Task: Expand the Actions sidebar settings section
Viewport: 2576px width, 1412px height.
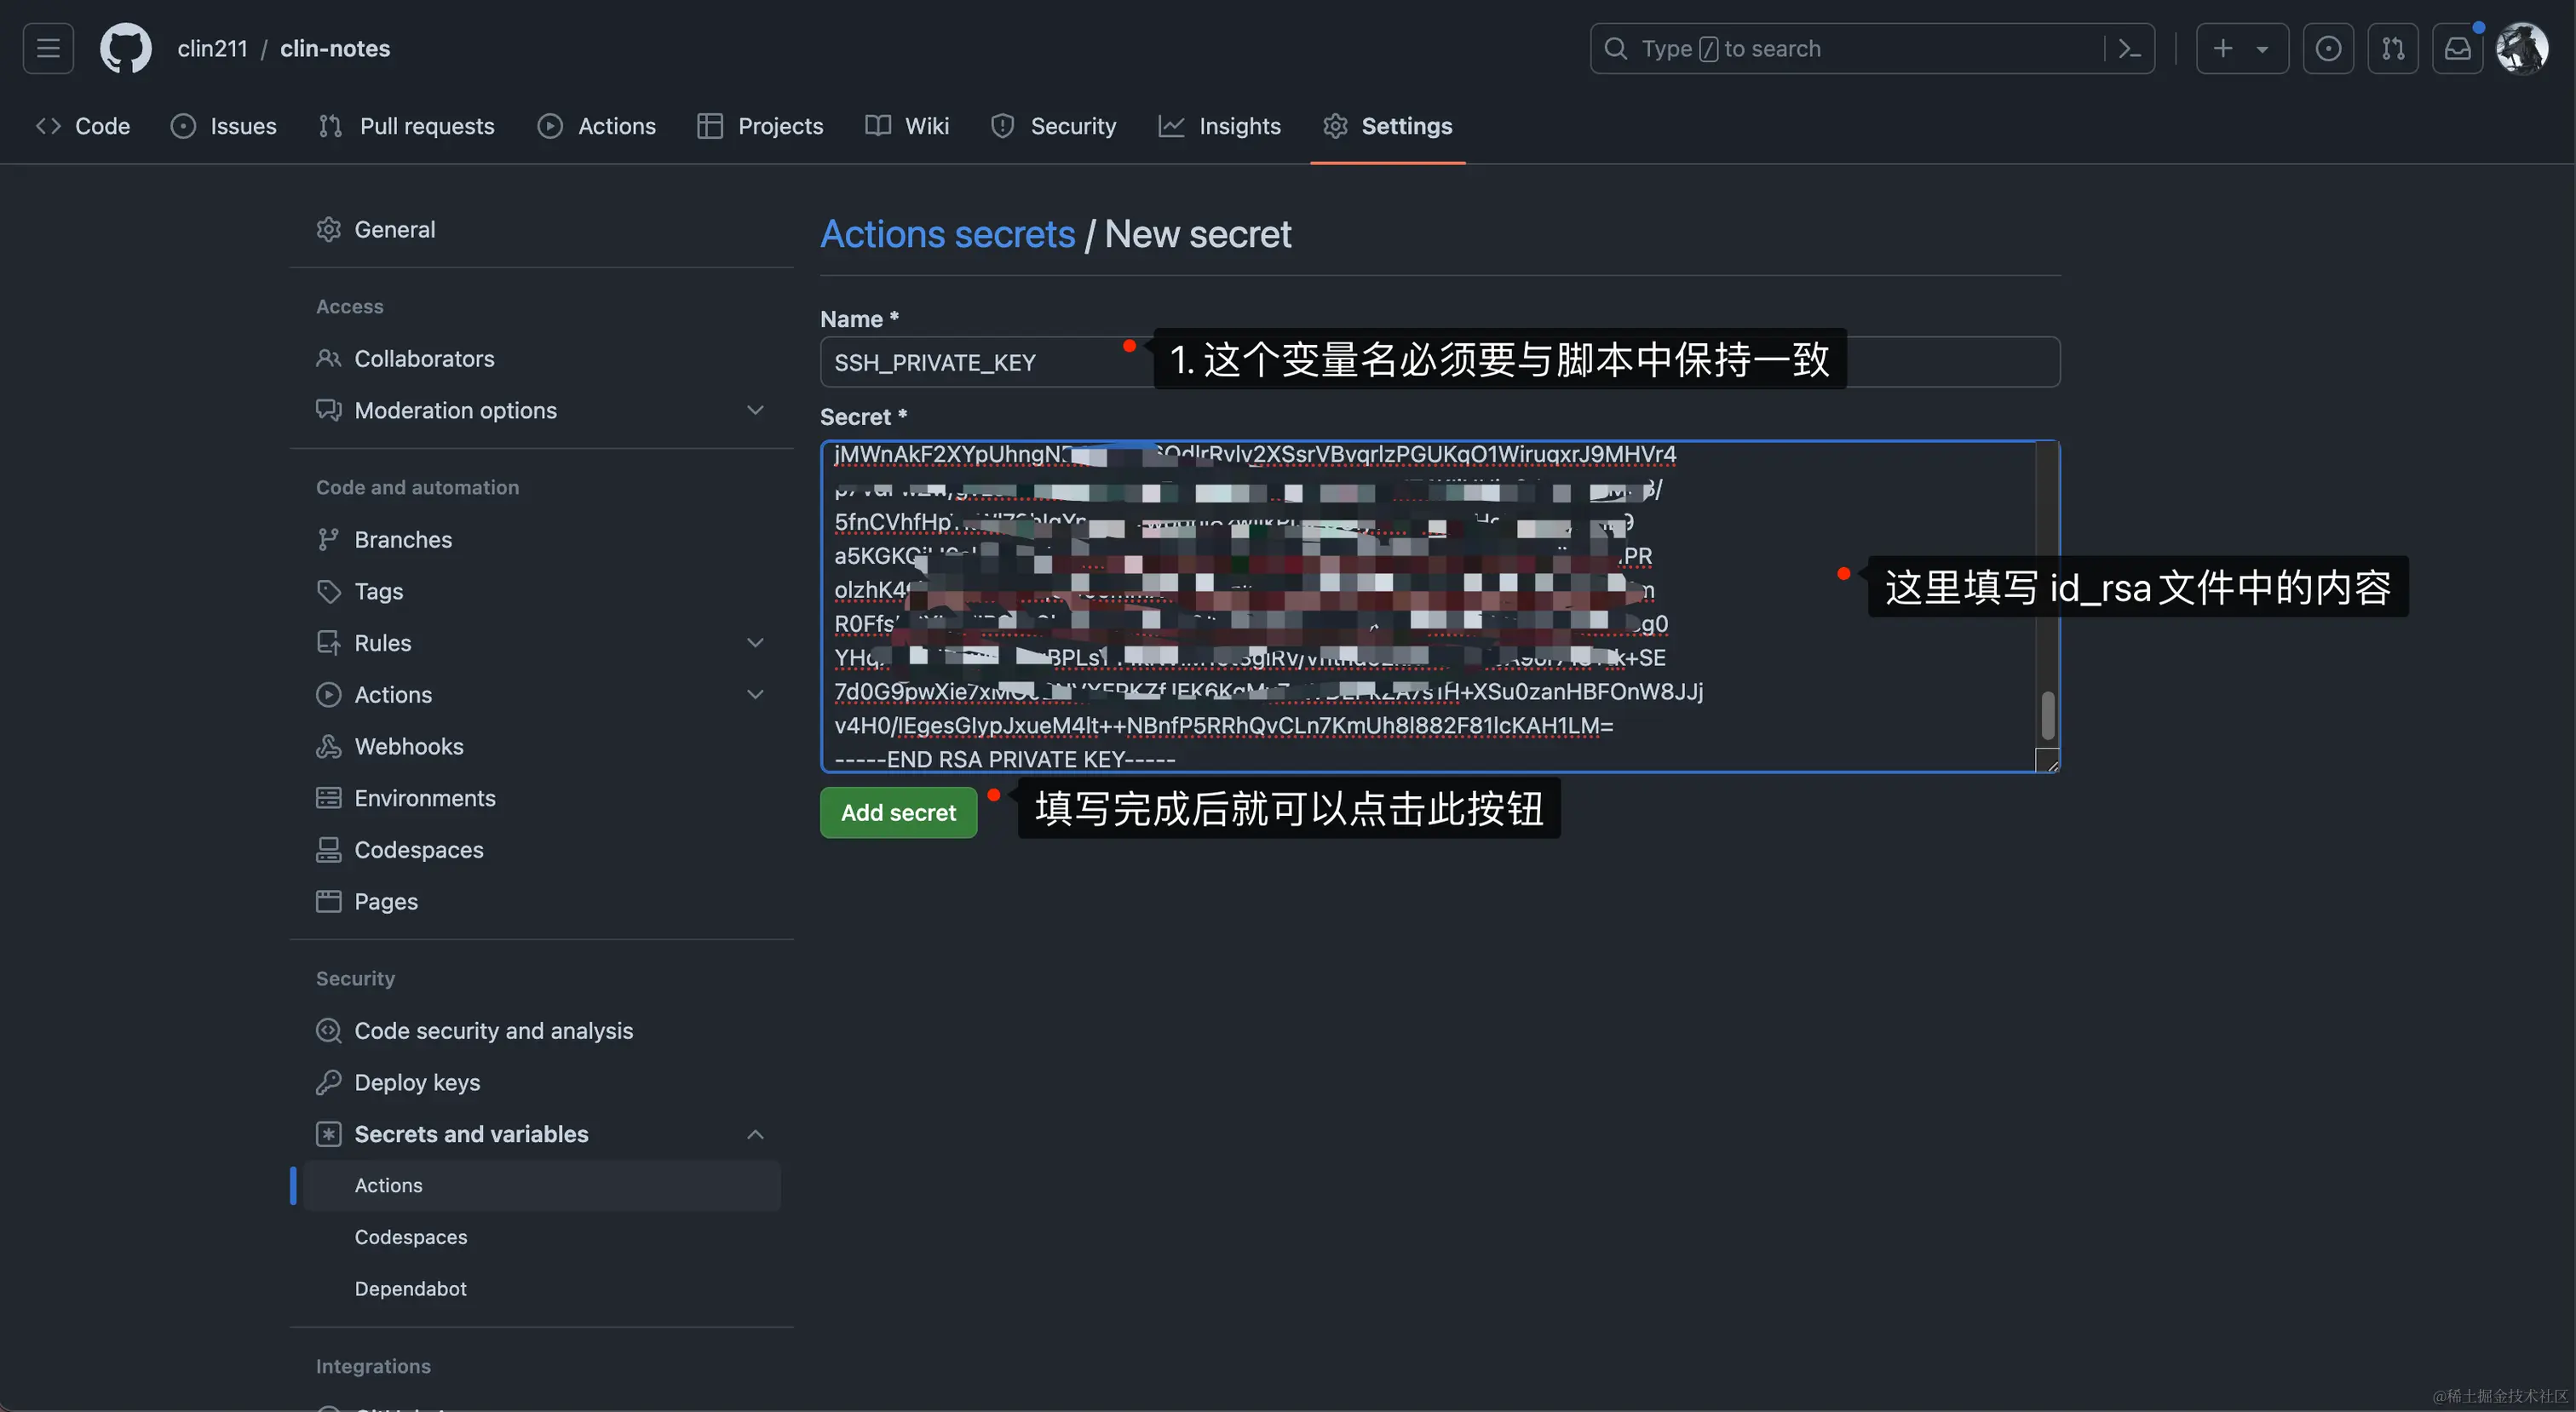Action: pyautogui.click(x=755, y=694)
